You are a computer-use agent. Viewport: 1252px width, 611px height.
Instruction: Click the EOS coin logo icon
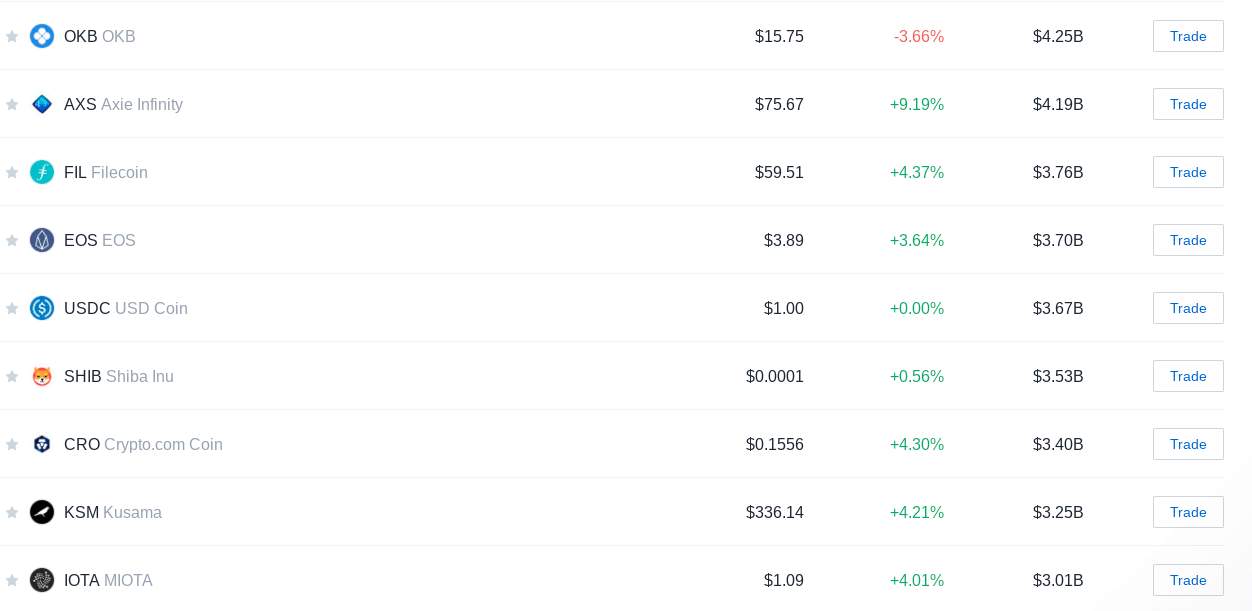pos(42,240)
